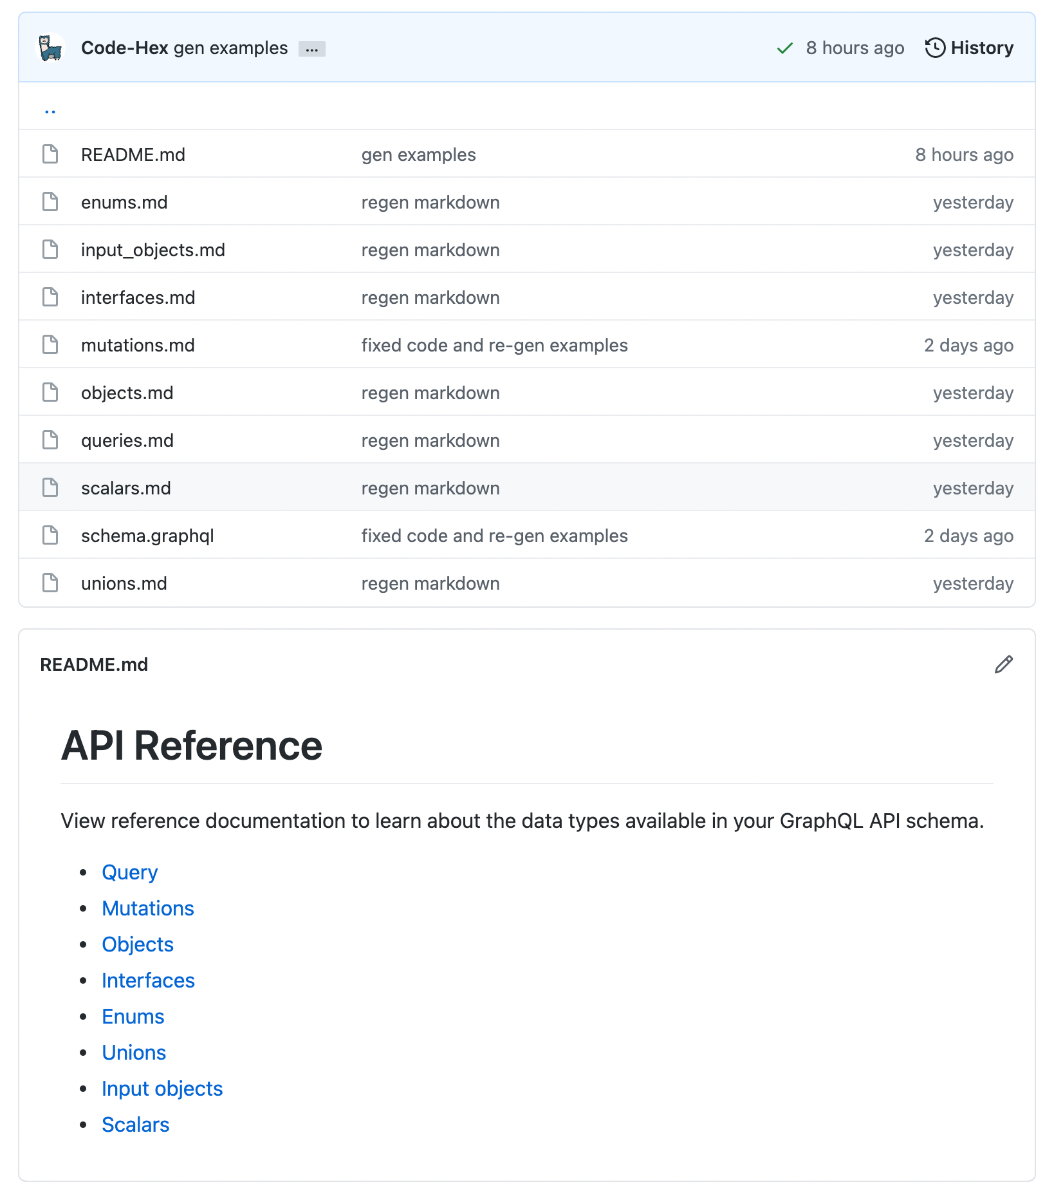Viewport: 1054px width, 1200px height.
Task: Follow the Unions link in README
Action: (x=134, y=1052)
